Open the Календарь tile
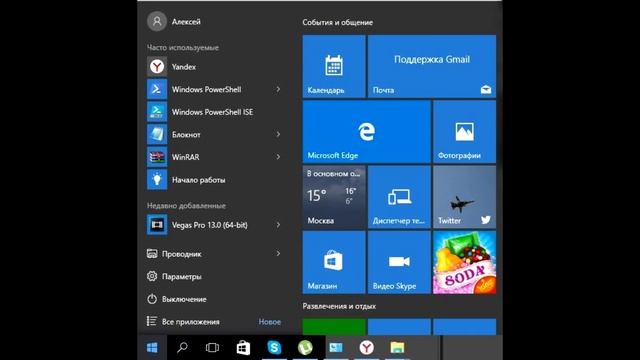This screenshot has height=360, width=640. point(334,67)
